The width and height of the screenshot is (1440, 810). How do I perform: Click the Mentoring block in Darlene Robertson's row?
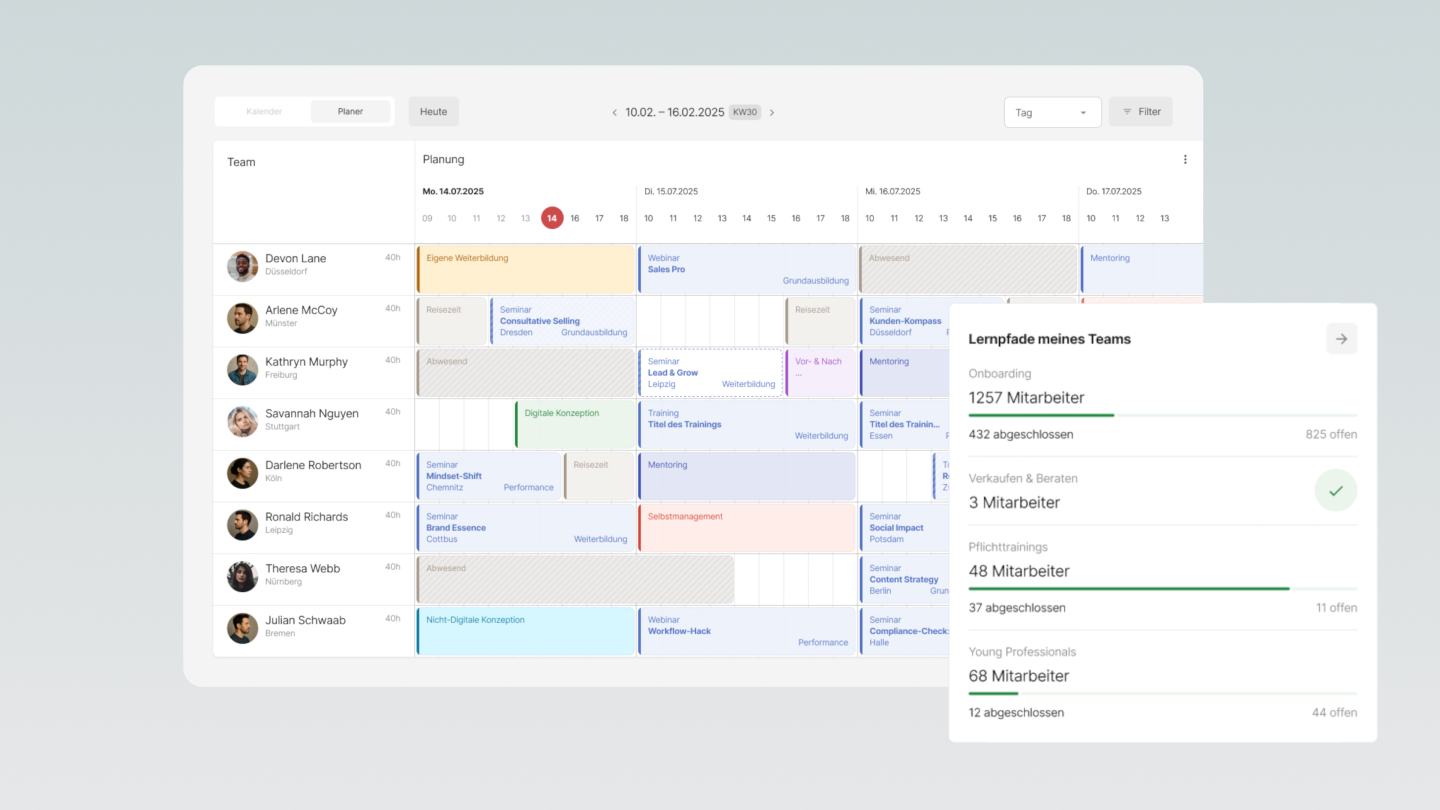(745, 475)
